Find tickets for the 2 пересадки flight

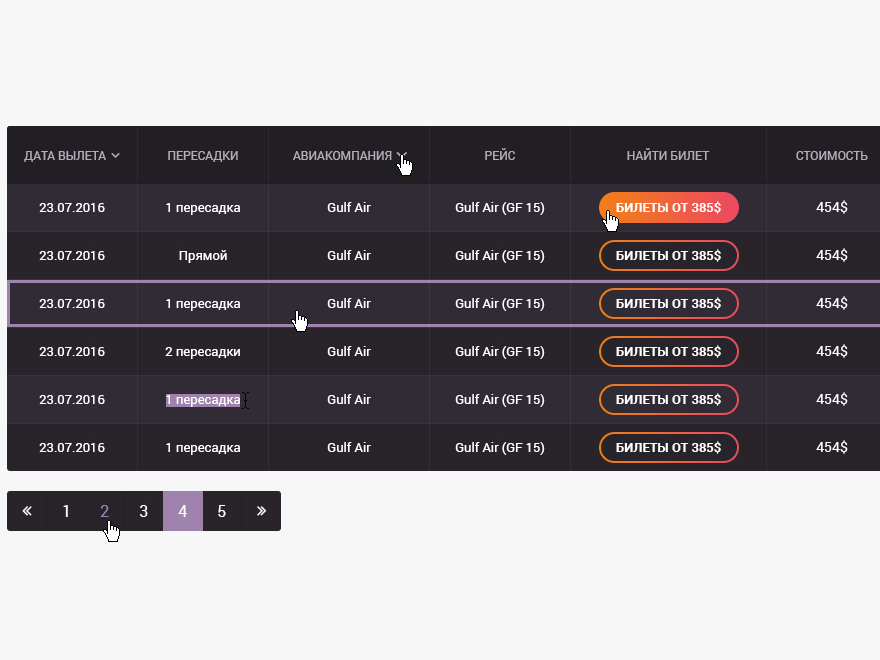click(x=668, y=352)
